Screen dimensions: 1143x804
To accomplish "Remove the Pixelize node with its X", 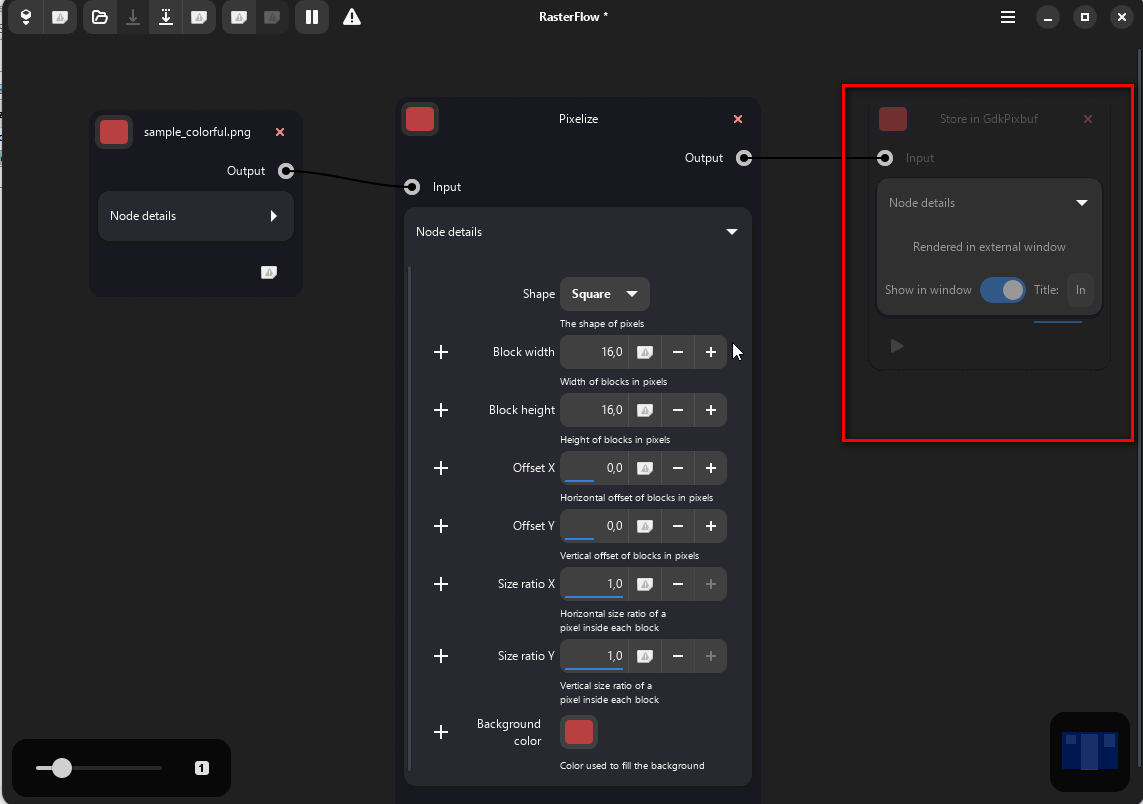I will point(738,119).
